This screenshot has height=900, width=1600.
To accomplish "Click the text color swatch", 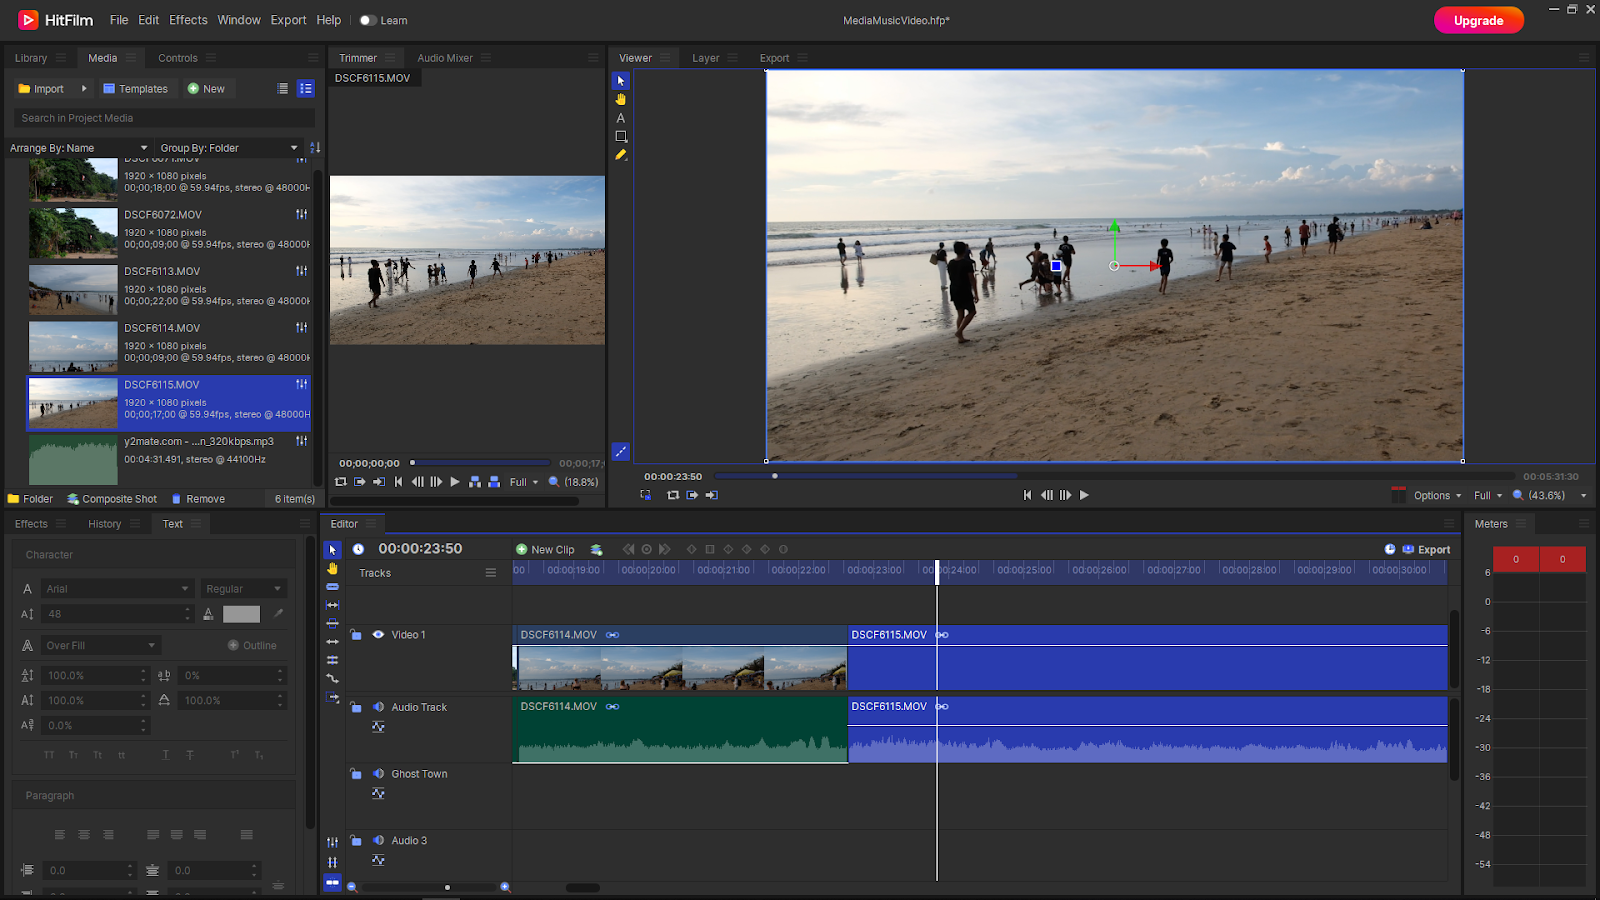I will pos(241,614).
